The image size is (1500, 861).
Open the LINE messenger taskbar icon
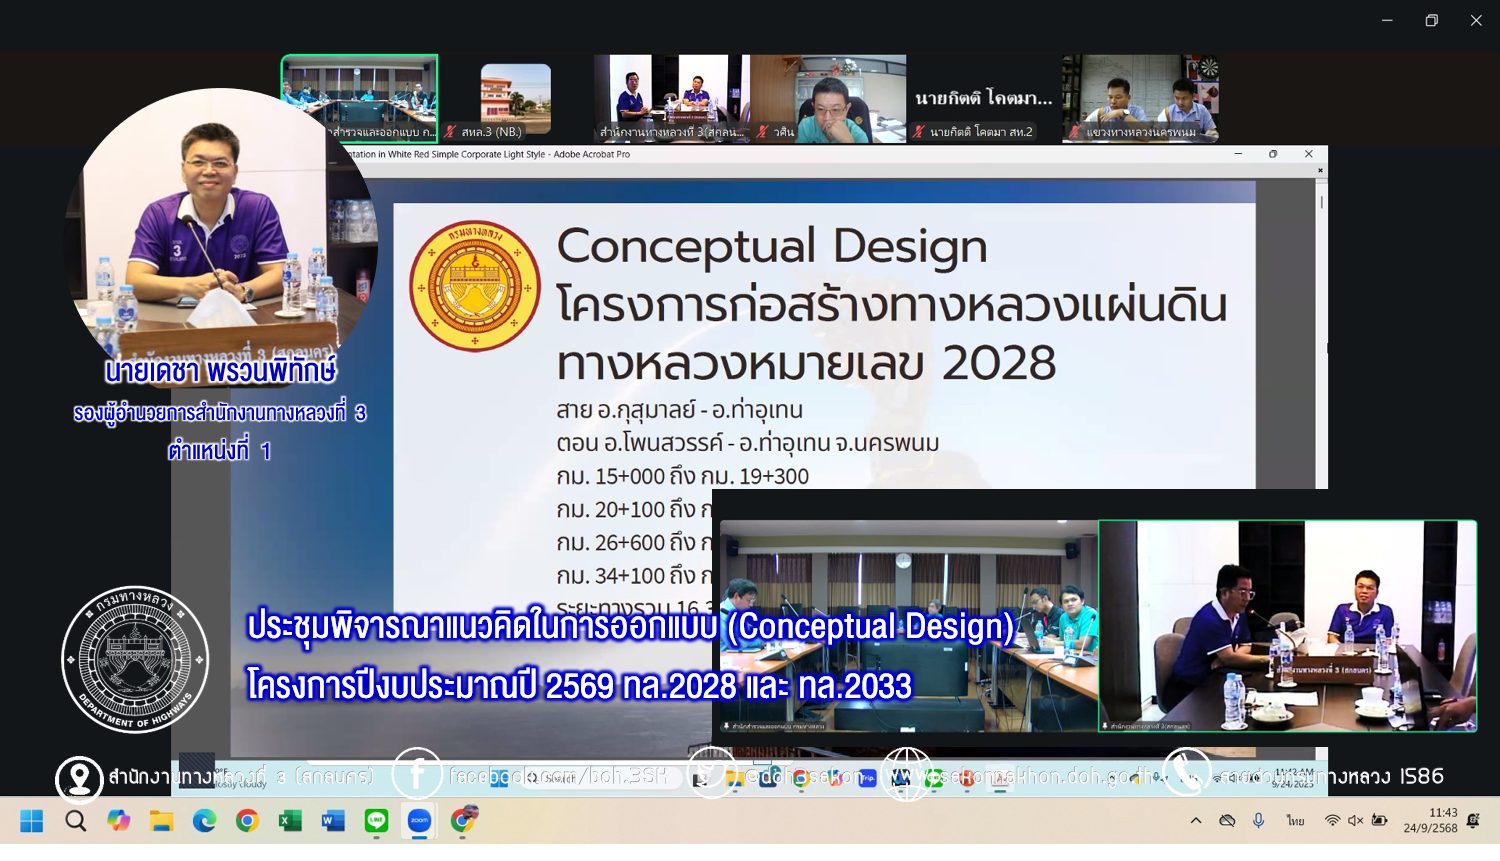[376, 821]
